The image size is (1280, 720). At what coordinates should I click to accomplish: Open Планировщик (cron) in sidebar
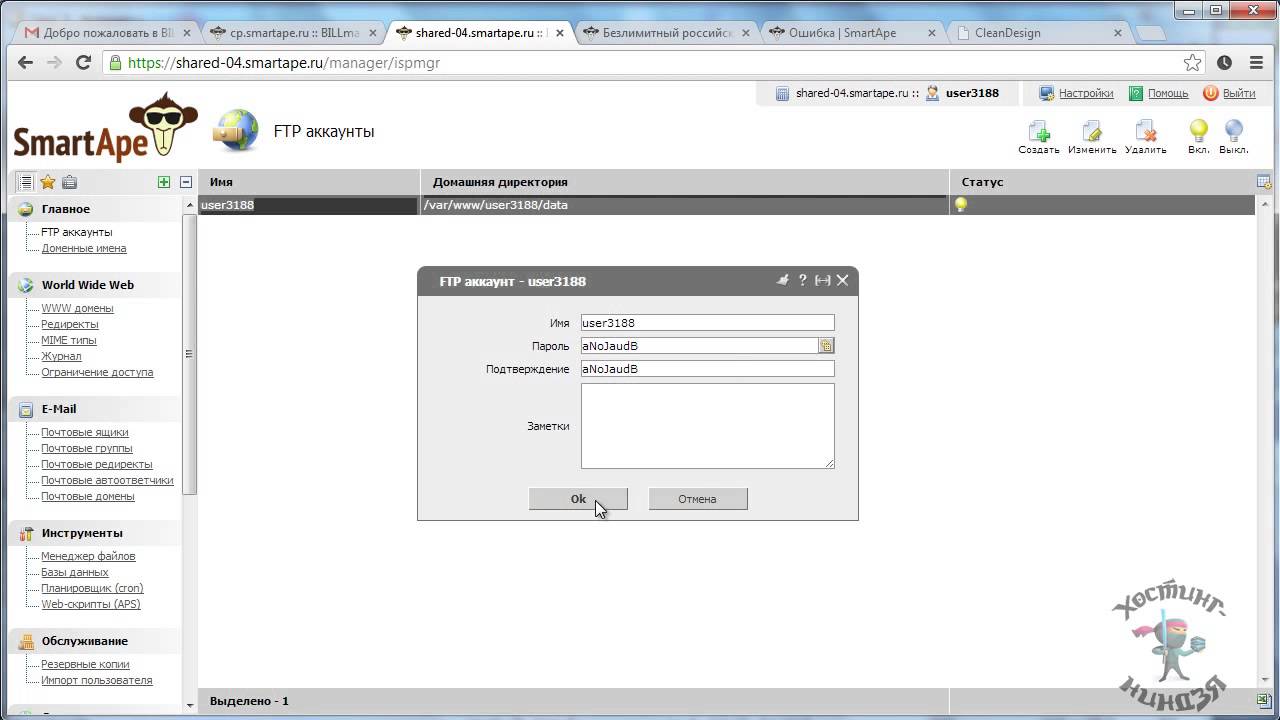[x=92, y=588]
